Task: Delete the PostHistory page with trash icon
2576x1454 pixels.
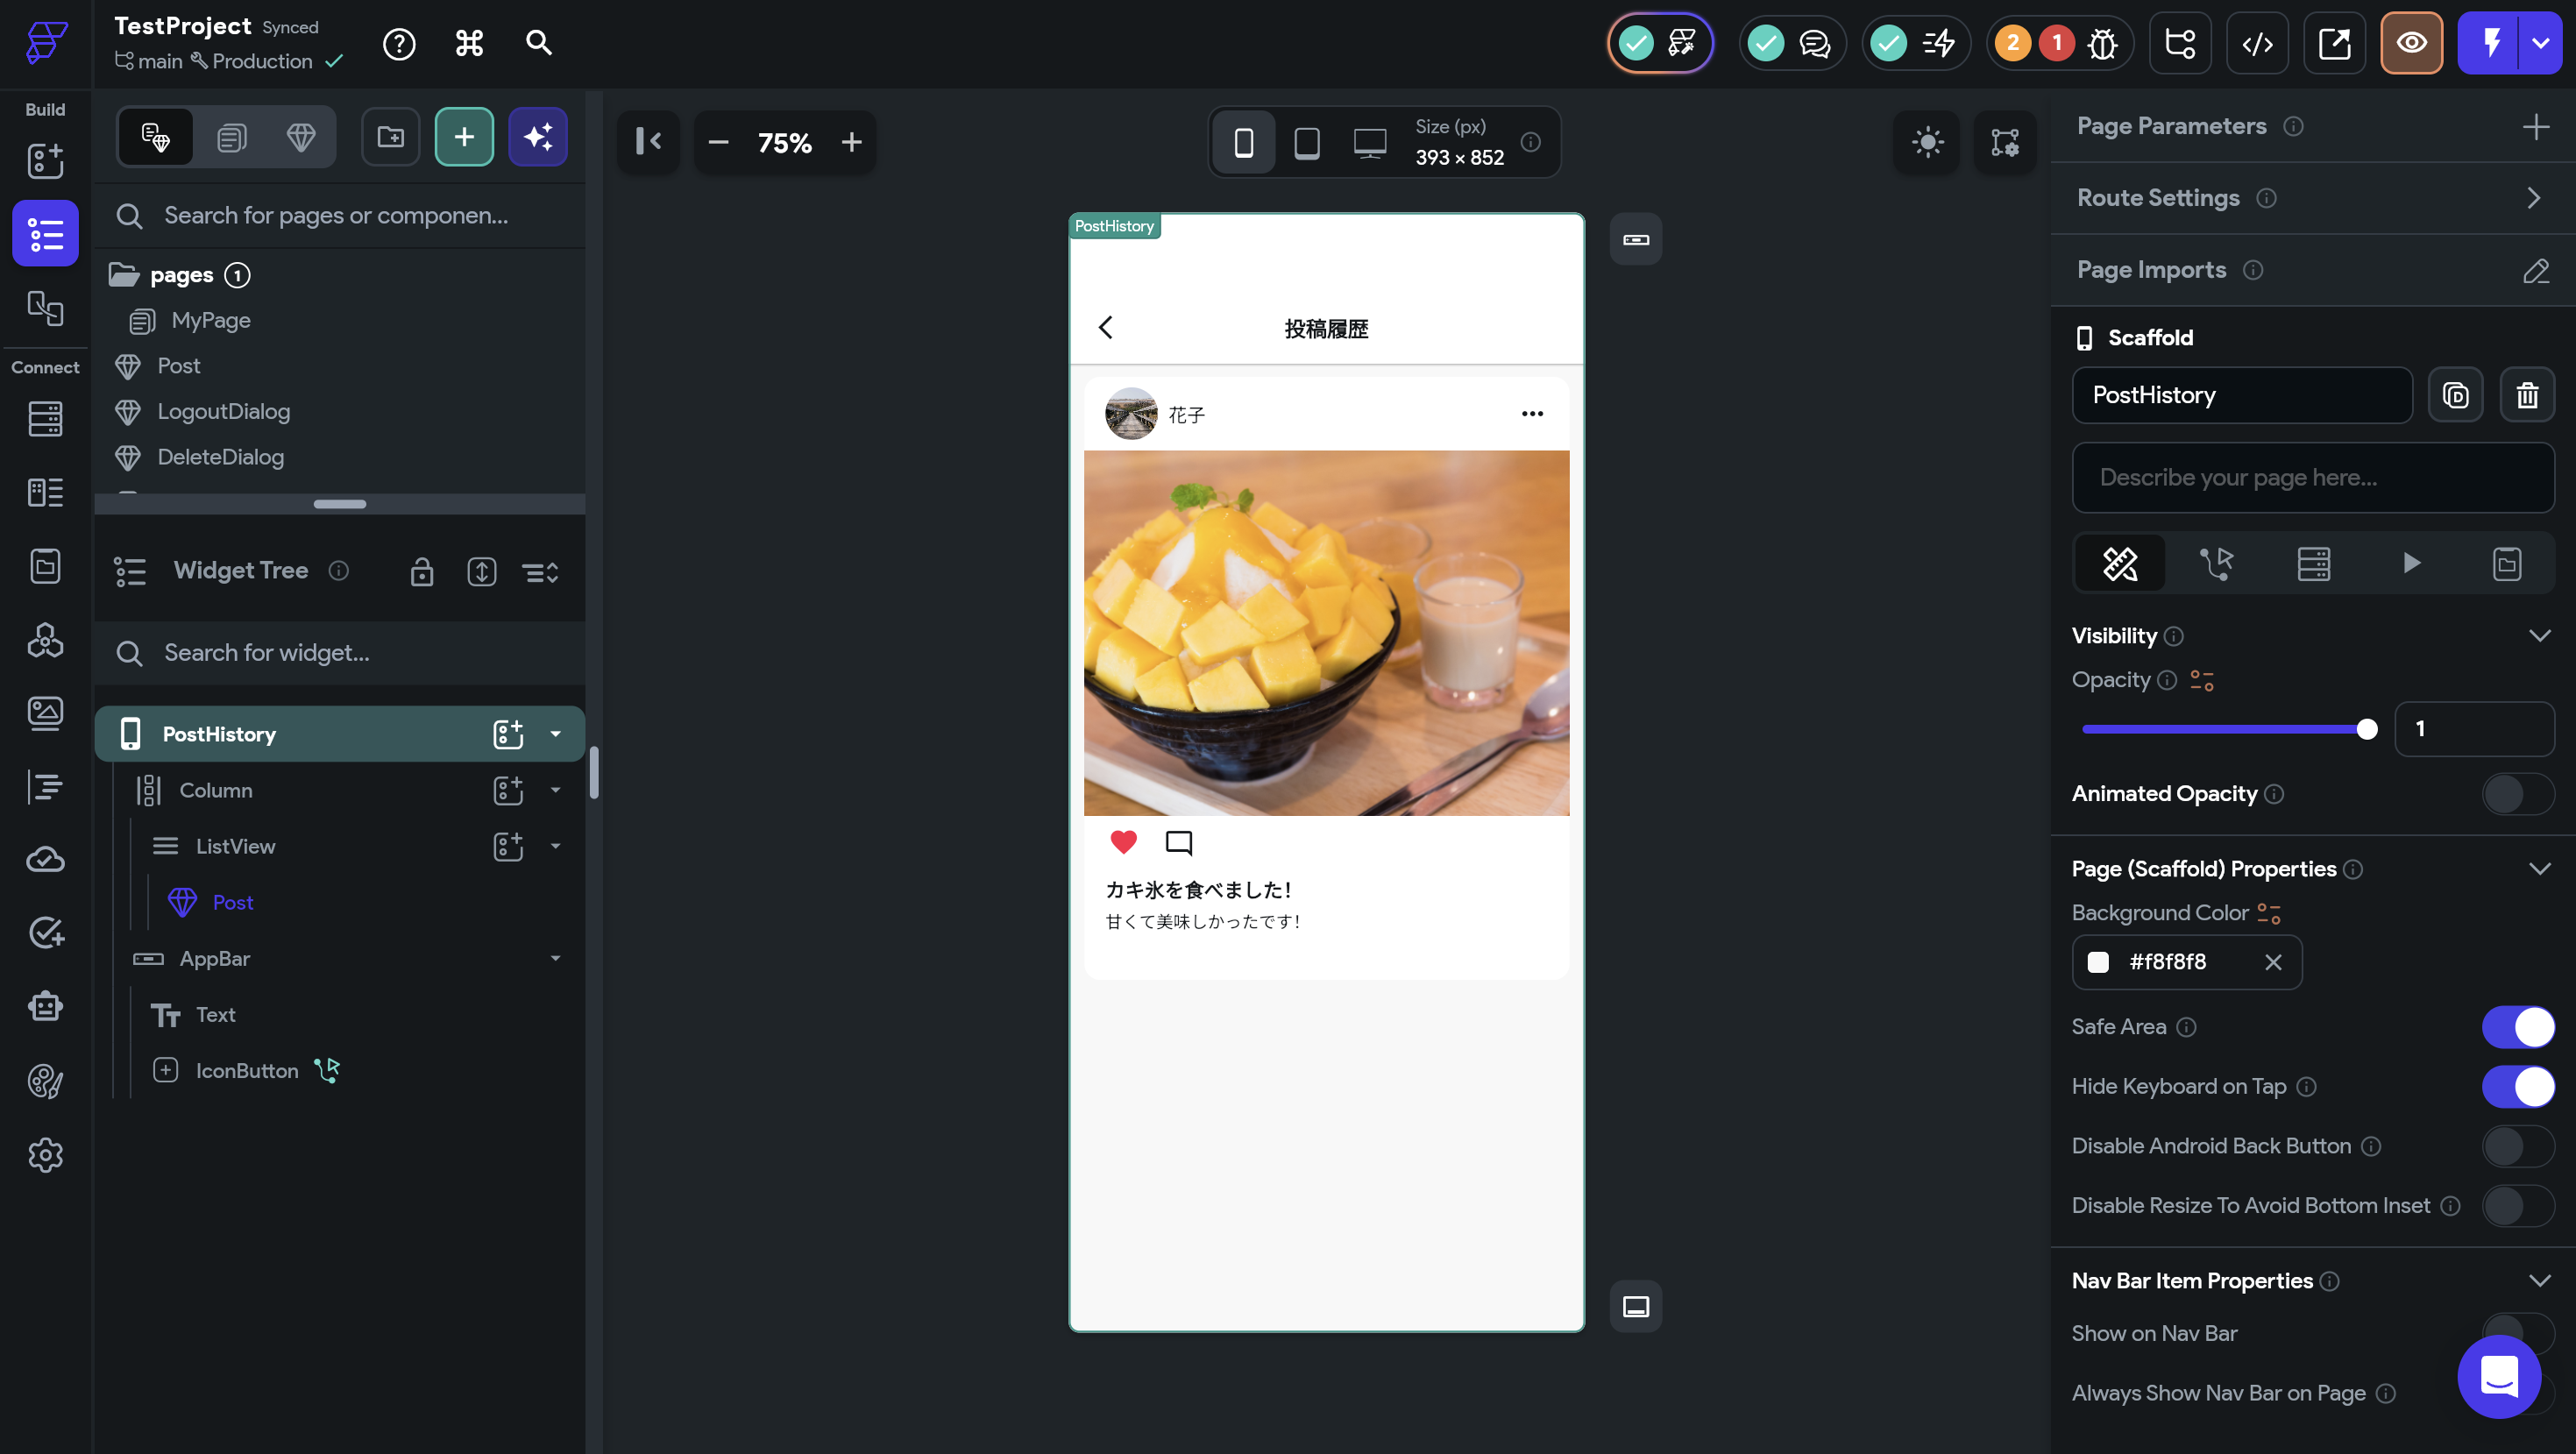Action: pyautogui.click(x=2527, y=395)
